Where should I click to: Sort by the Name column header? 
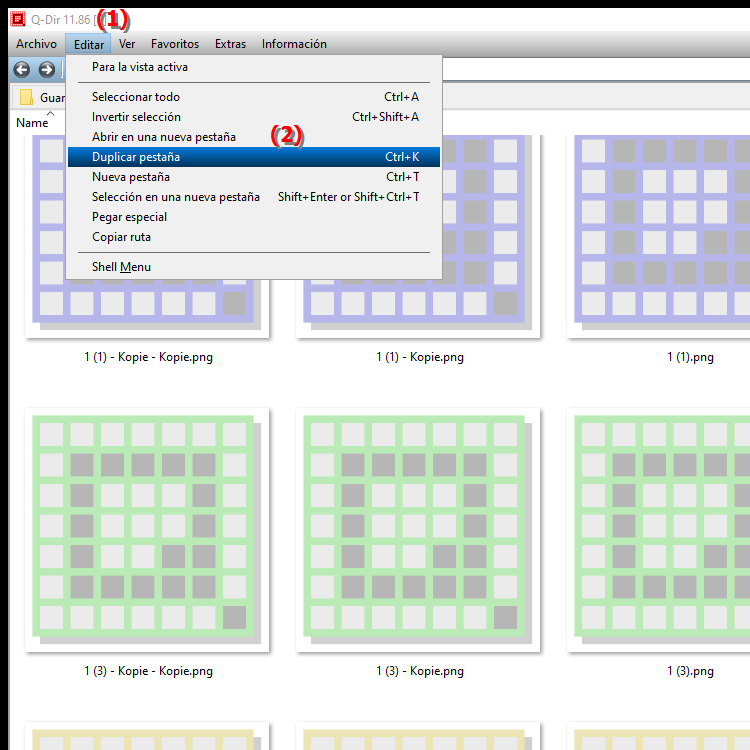(x=32, y=123)
